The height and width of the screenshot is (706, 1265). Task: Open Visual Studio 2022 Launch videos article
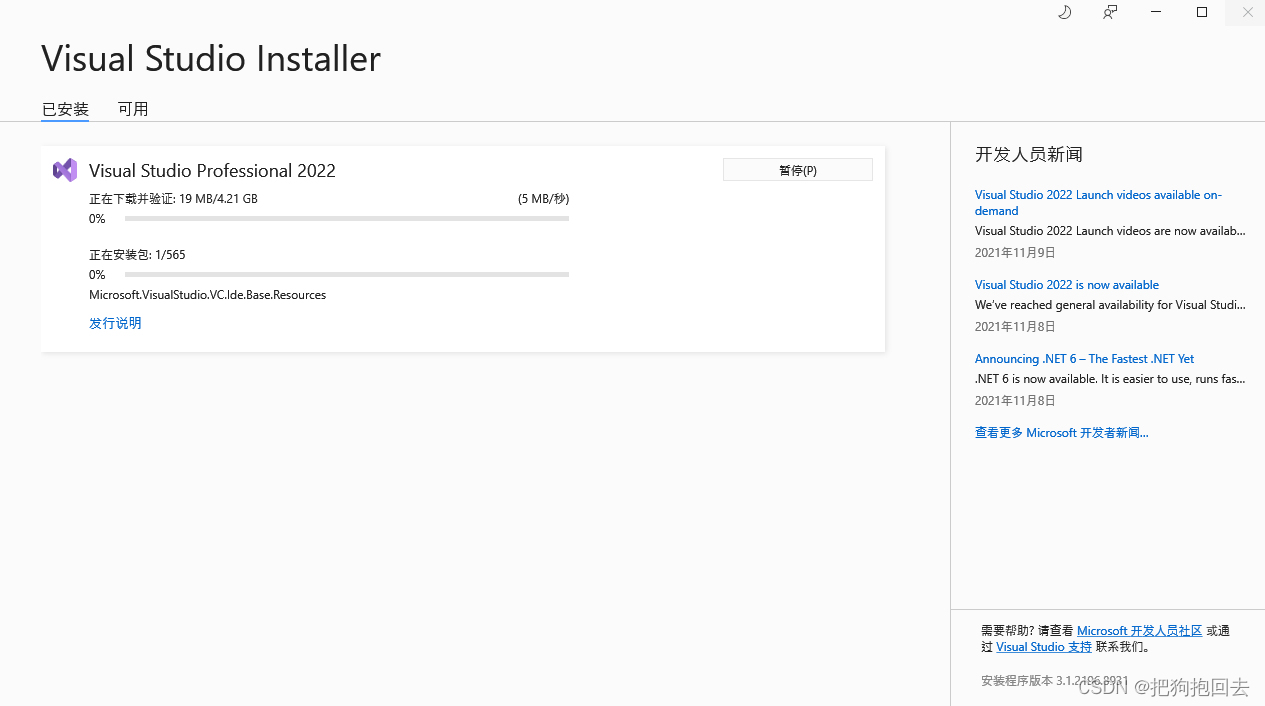[x=1098, y=202]
